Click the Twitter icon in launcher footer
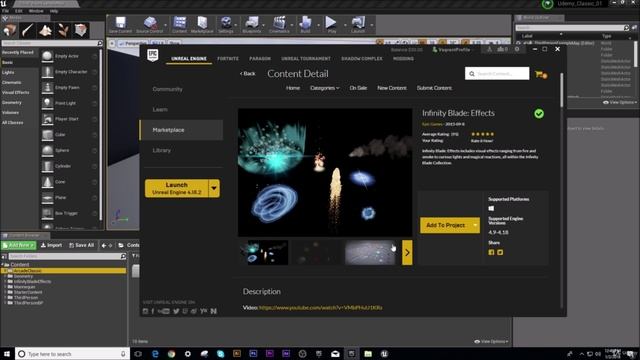640x360 pixels. (x=176, y=311)
